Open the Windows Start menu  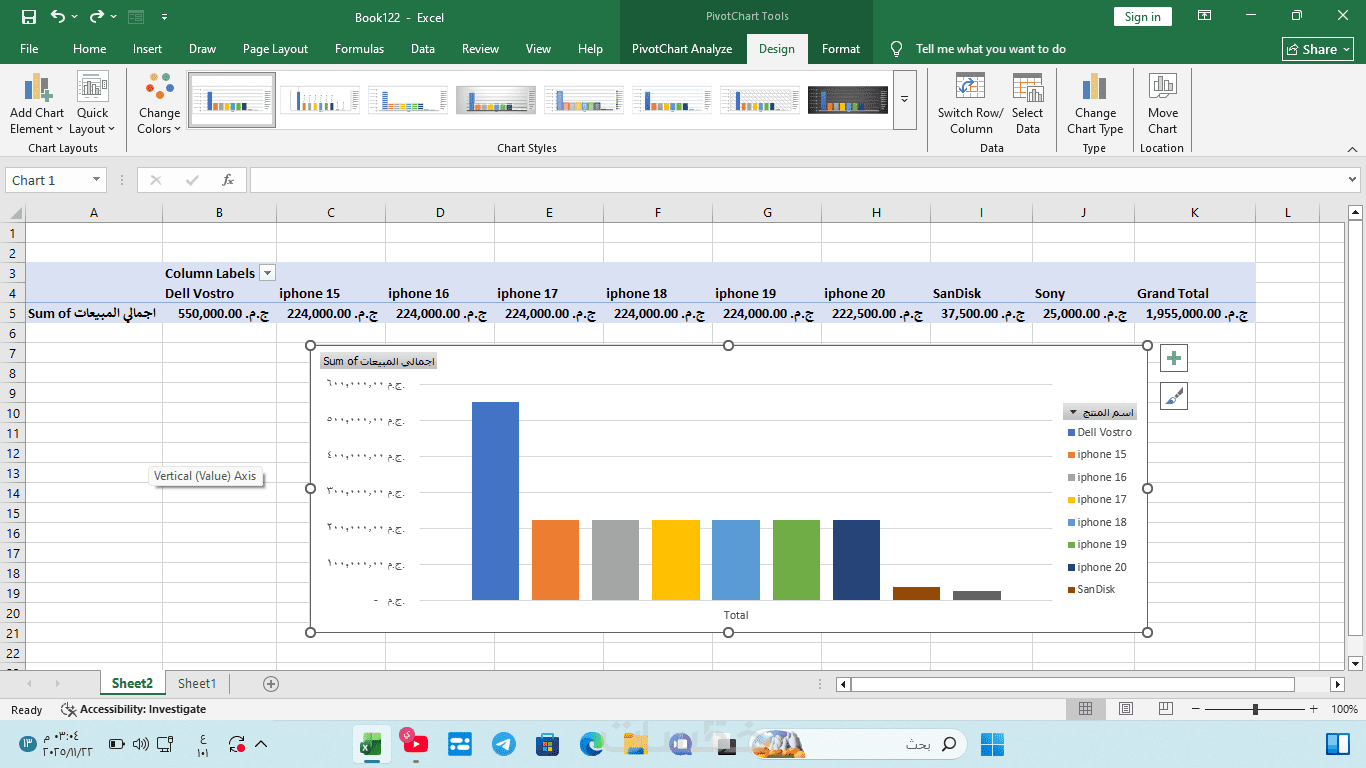point(992,744)
